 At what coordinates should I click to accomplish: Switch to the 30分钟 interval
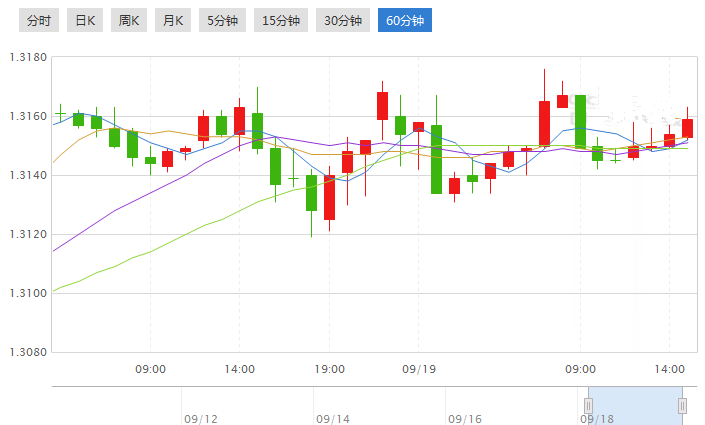tap(342, 20)
